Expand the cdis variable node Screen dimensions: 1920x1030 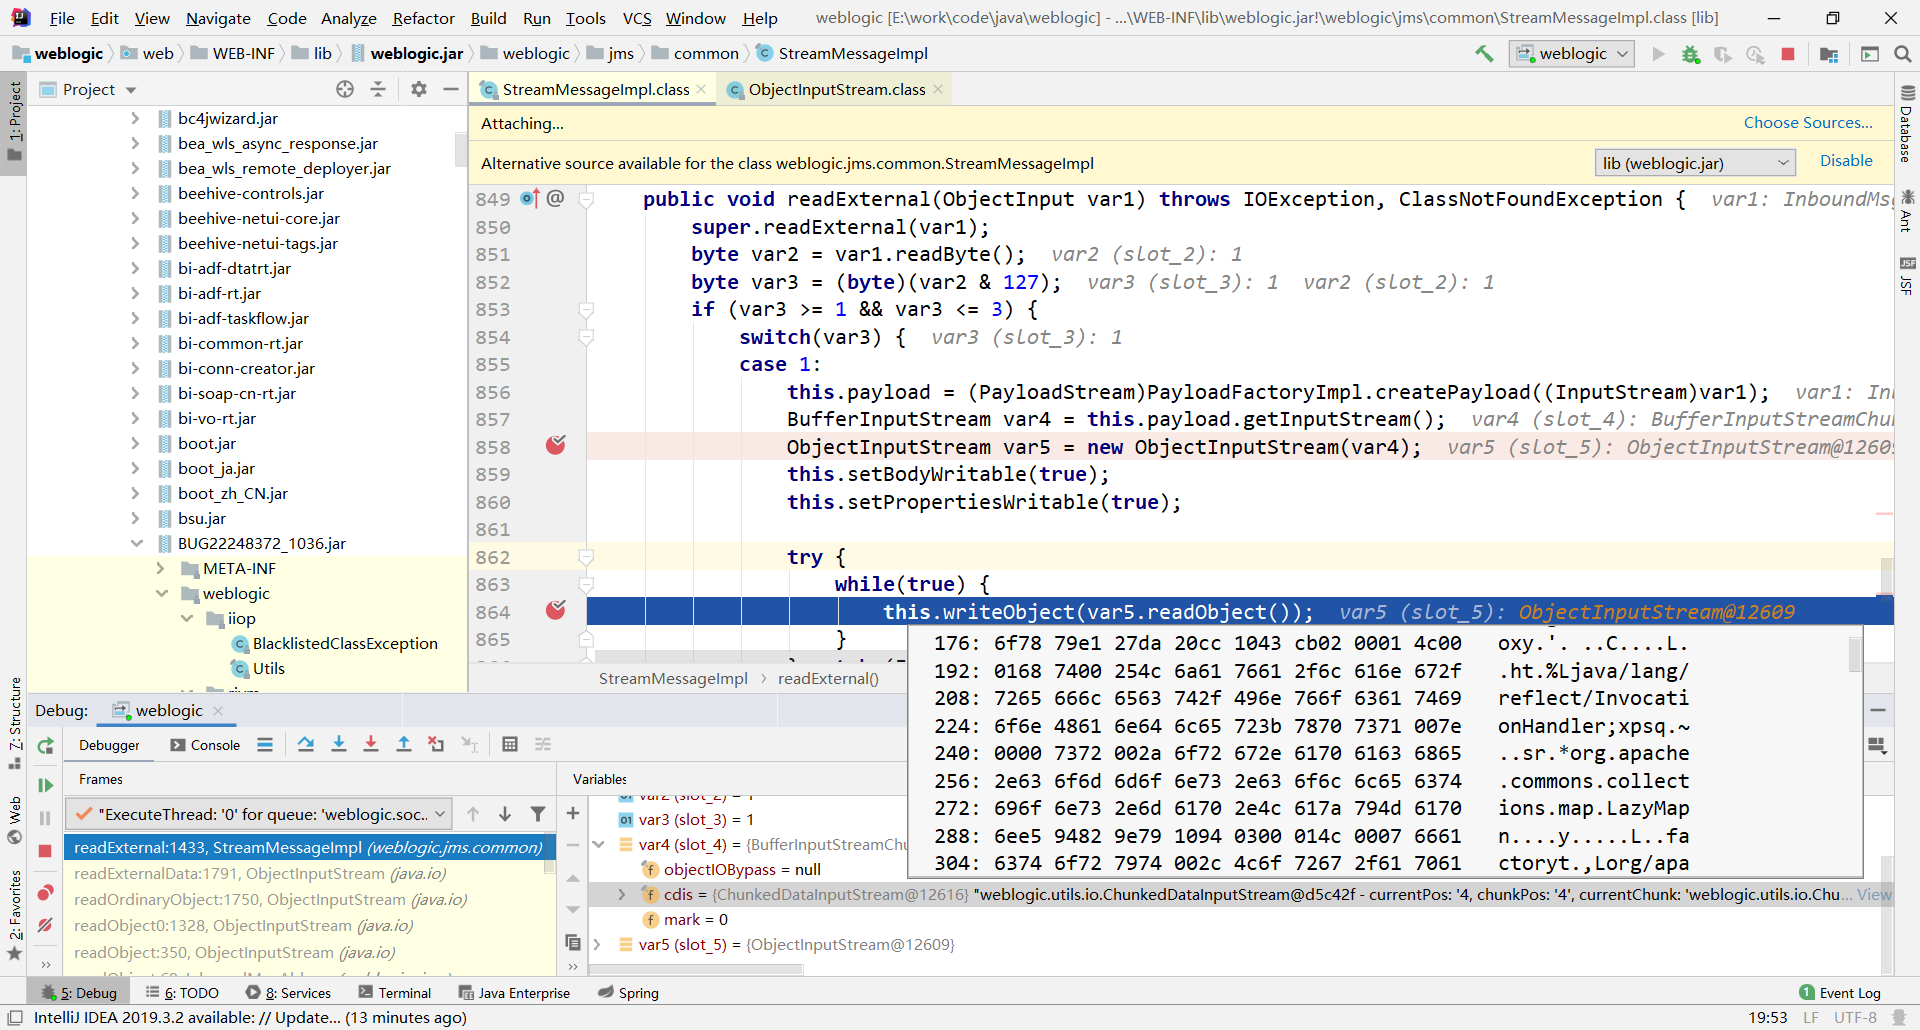pyautogui.click(x=622, y=894)
